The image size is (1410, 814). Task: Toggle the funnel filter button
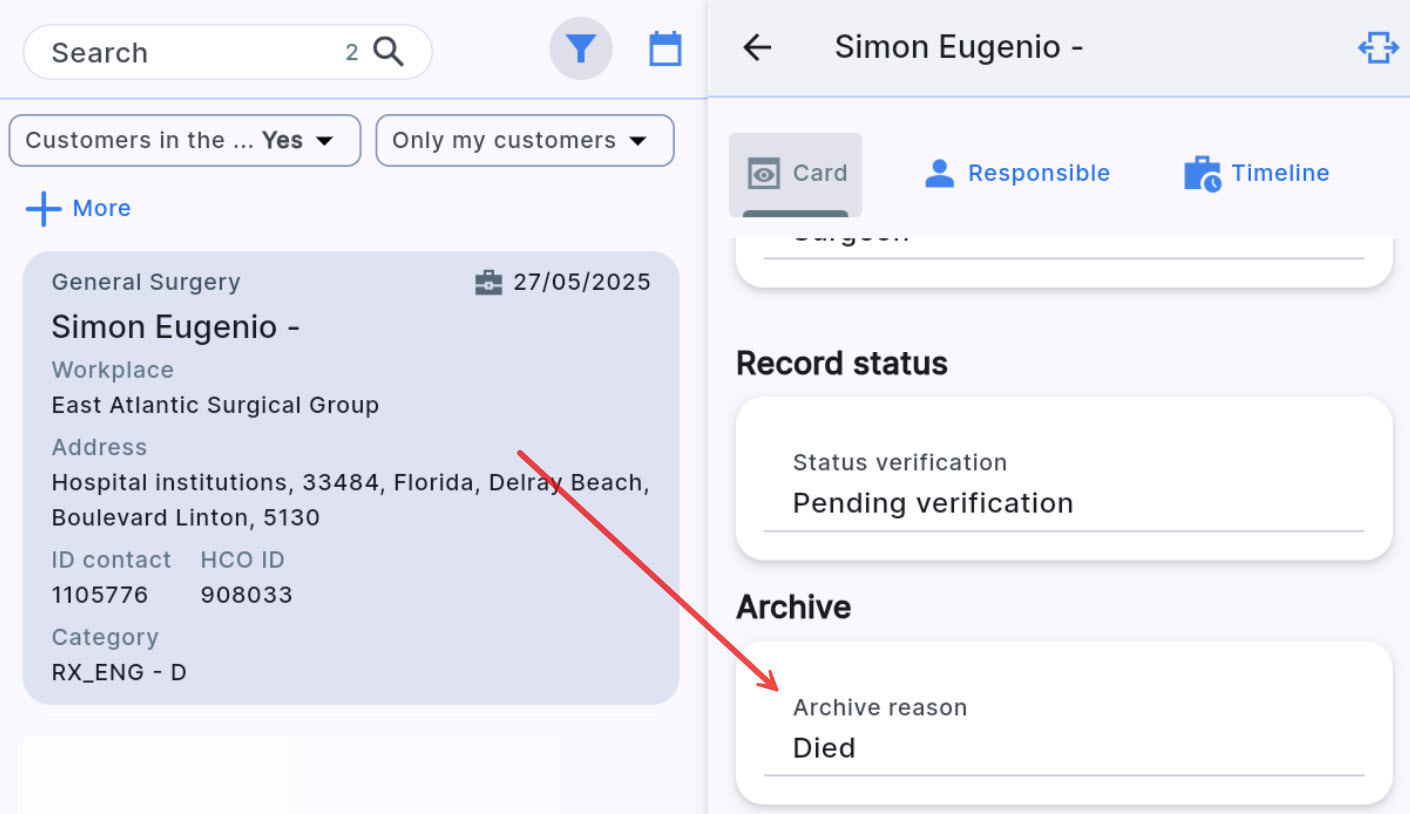click(581, 49)
